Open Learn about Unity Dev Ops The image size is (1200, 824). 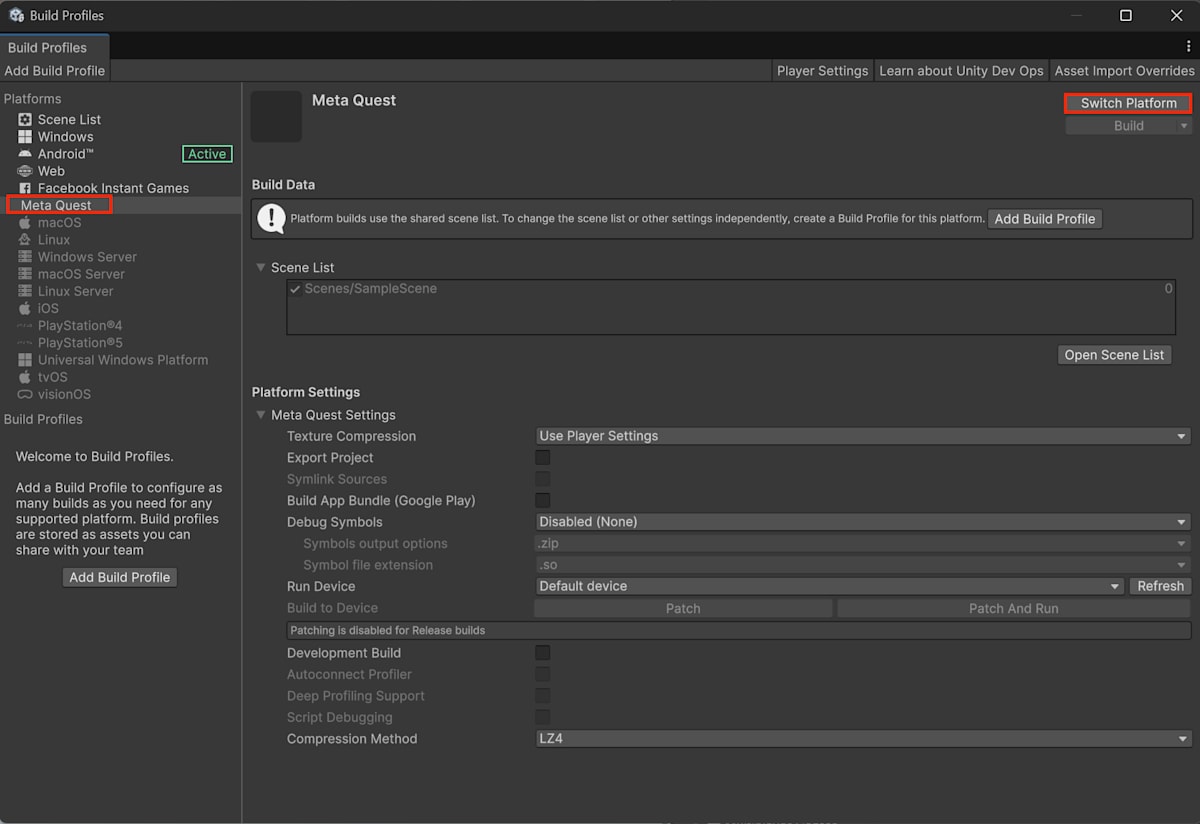pyautogui.click(x=962, y=71)
